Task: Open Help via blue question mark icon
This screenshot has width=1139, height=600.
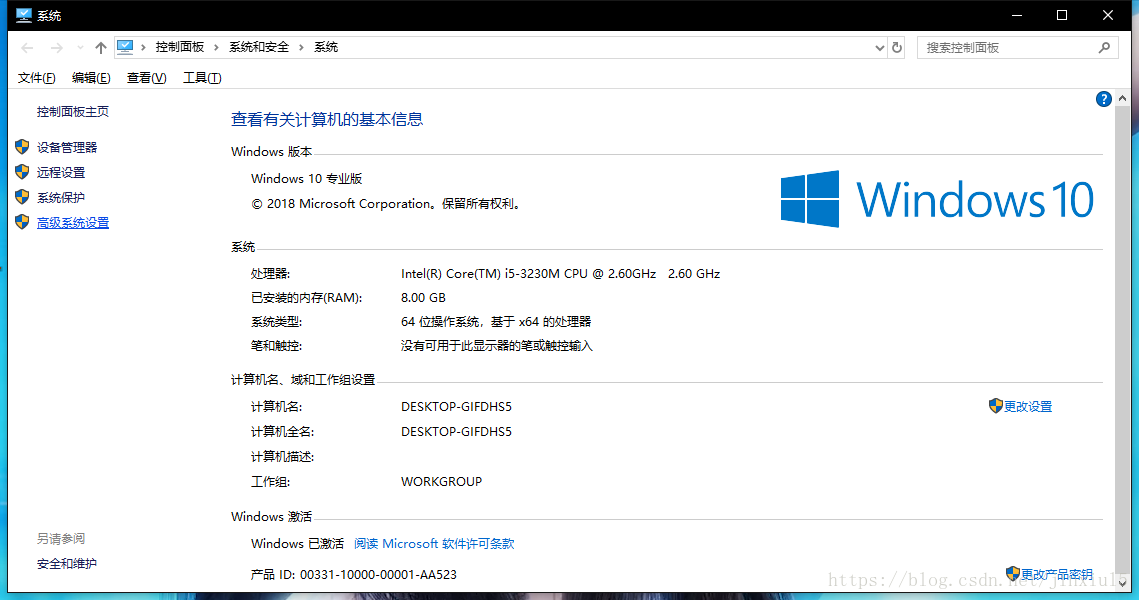Action: click(x=1103, y=99)
